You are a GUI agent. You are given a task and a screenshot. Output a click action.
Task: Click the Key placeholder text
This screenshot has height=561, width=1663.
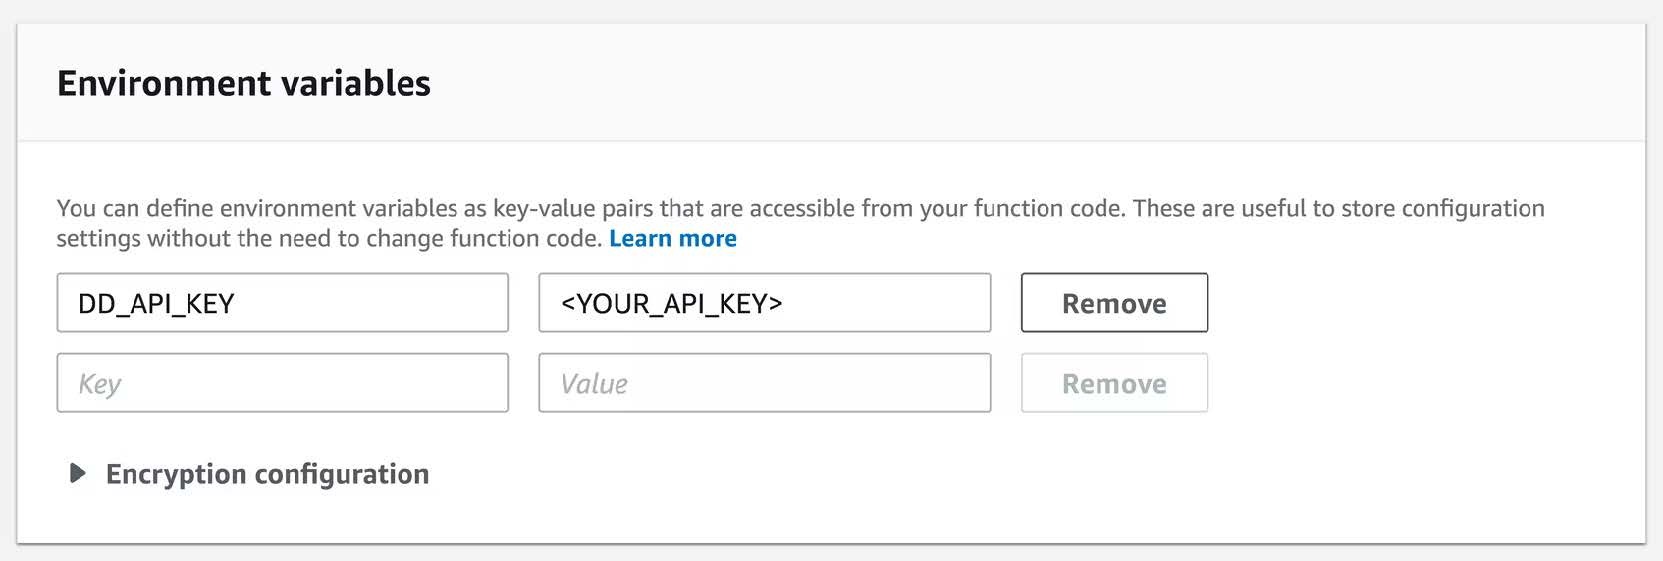click(x=100, y=384)
